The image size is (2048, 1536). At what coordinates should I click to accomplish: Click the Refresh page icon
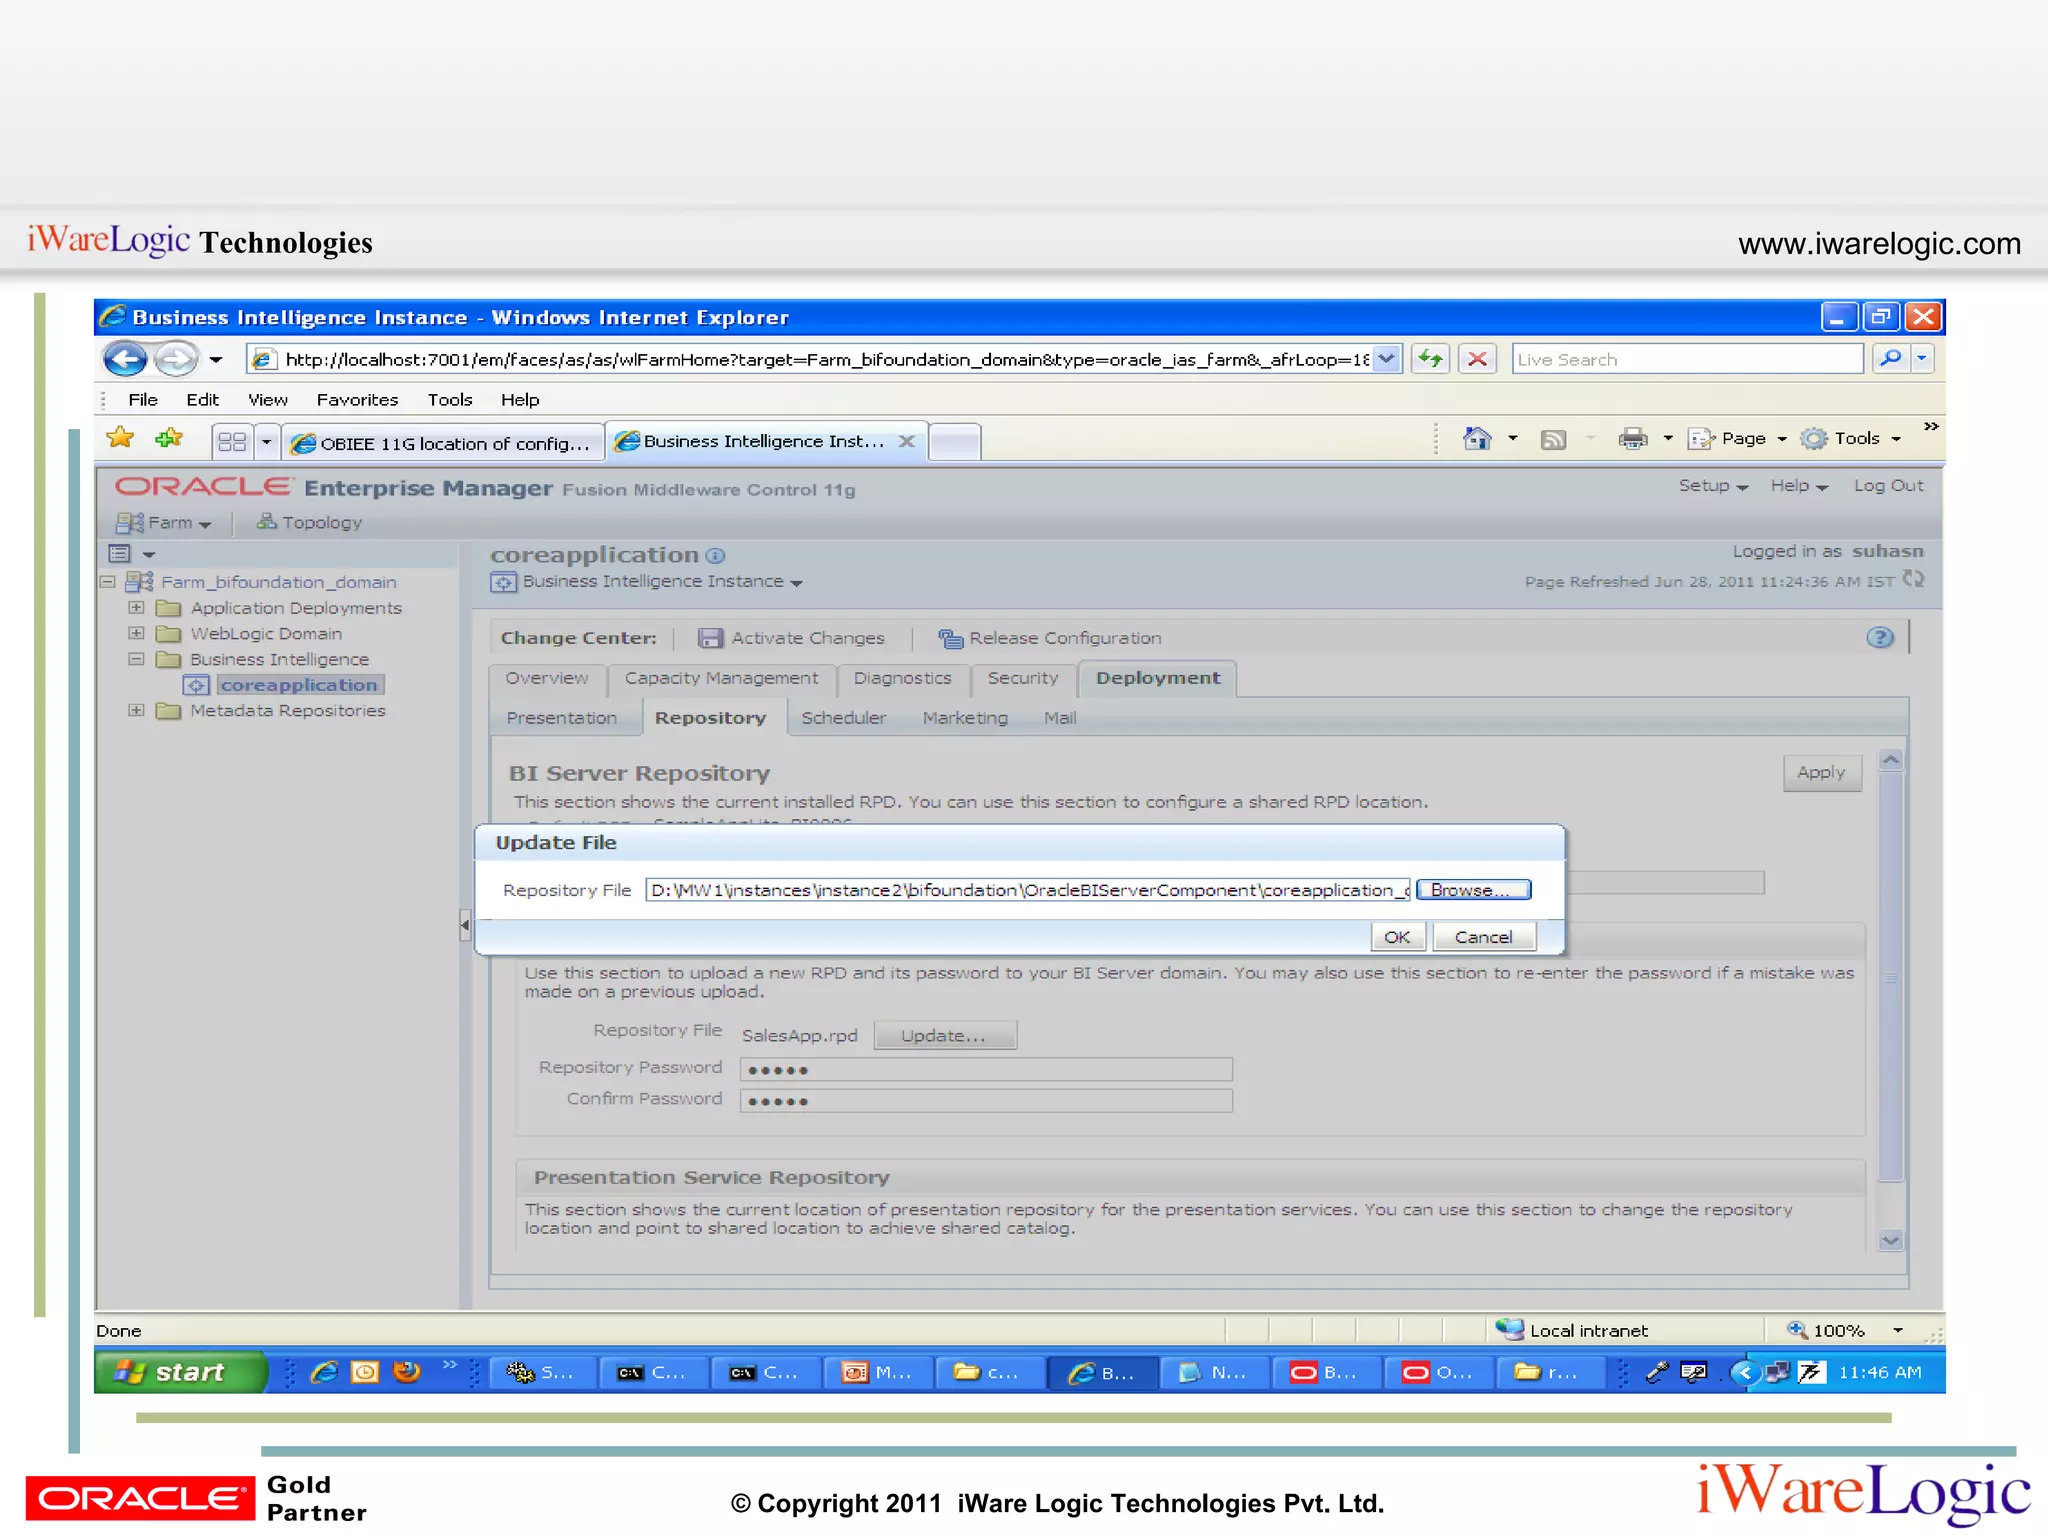click(1431, 359)
